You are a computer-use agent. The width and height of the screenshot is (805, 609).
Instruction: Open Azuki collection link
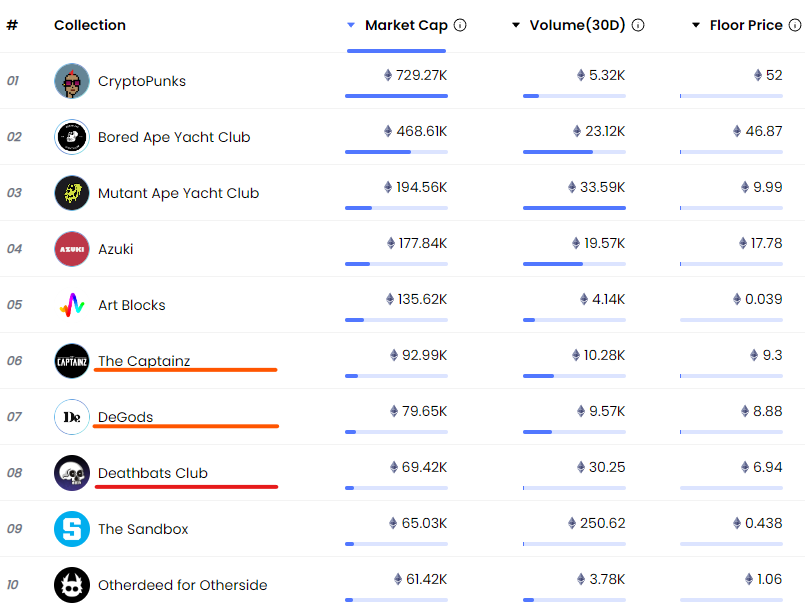point(116,249)
